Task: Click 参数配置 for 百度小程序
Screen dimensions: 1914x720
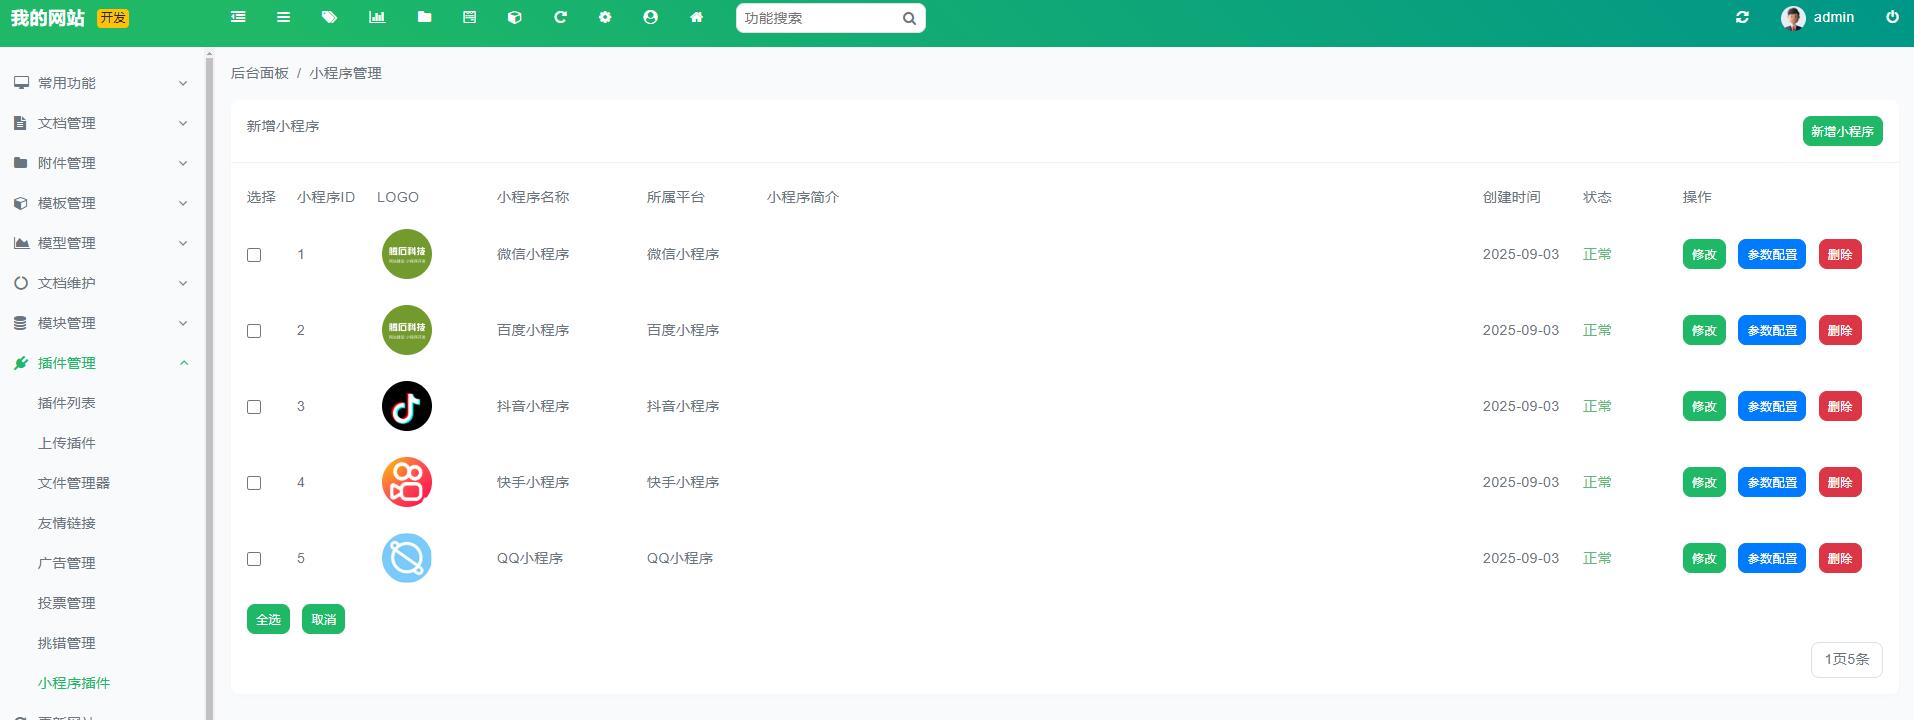Action: pyautogui.click(x=1771, y=330)
